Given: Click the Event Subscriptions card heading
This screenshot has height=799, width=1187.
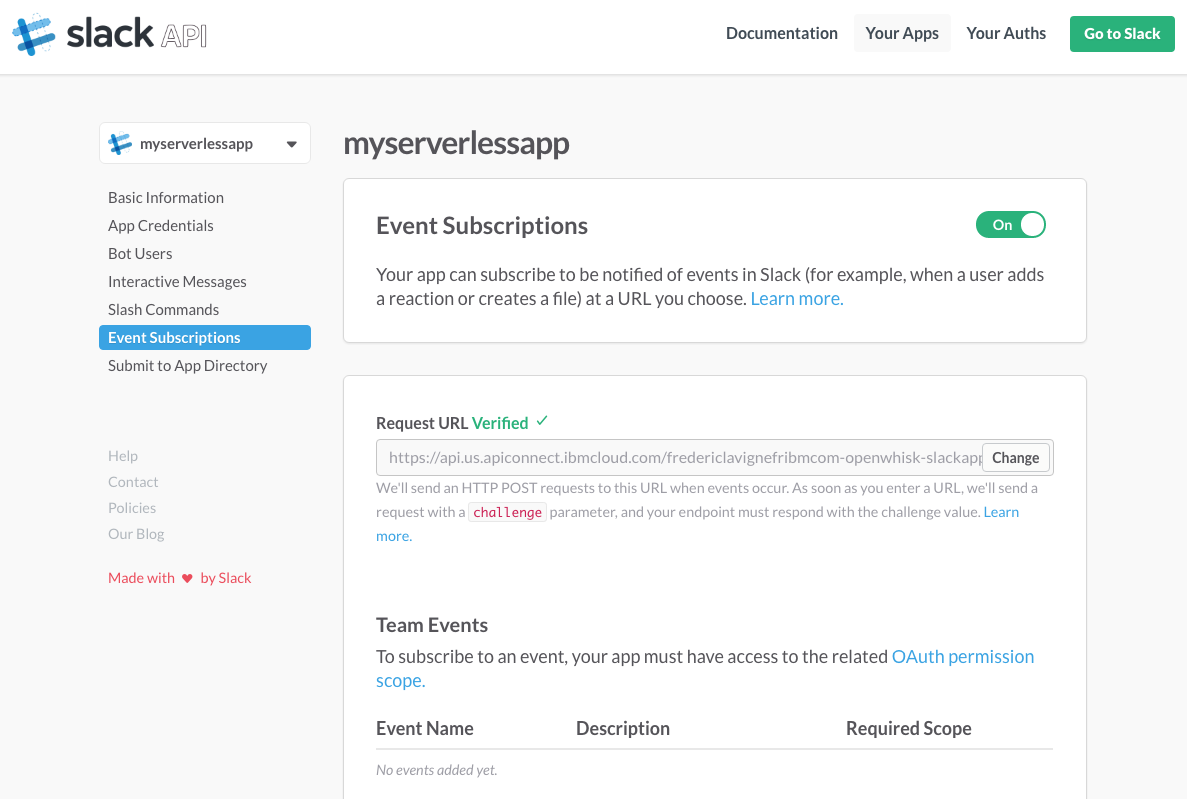Looking at the screenshot, I should 481,226.
